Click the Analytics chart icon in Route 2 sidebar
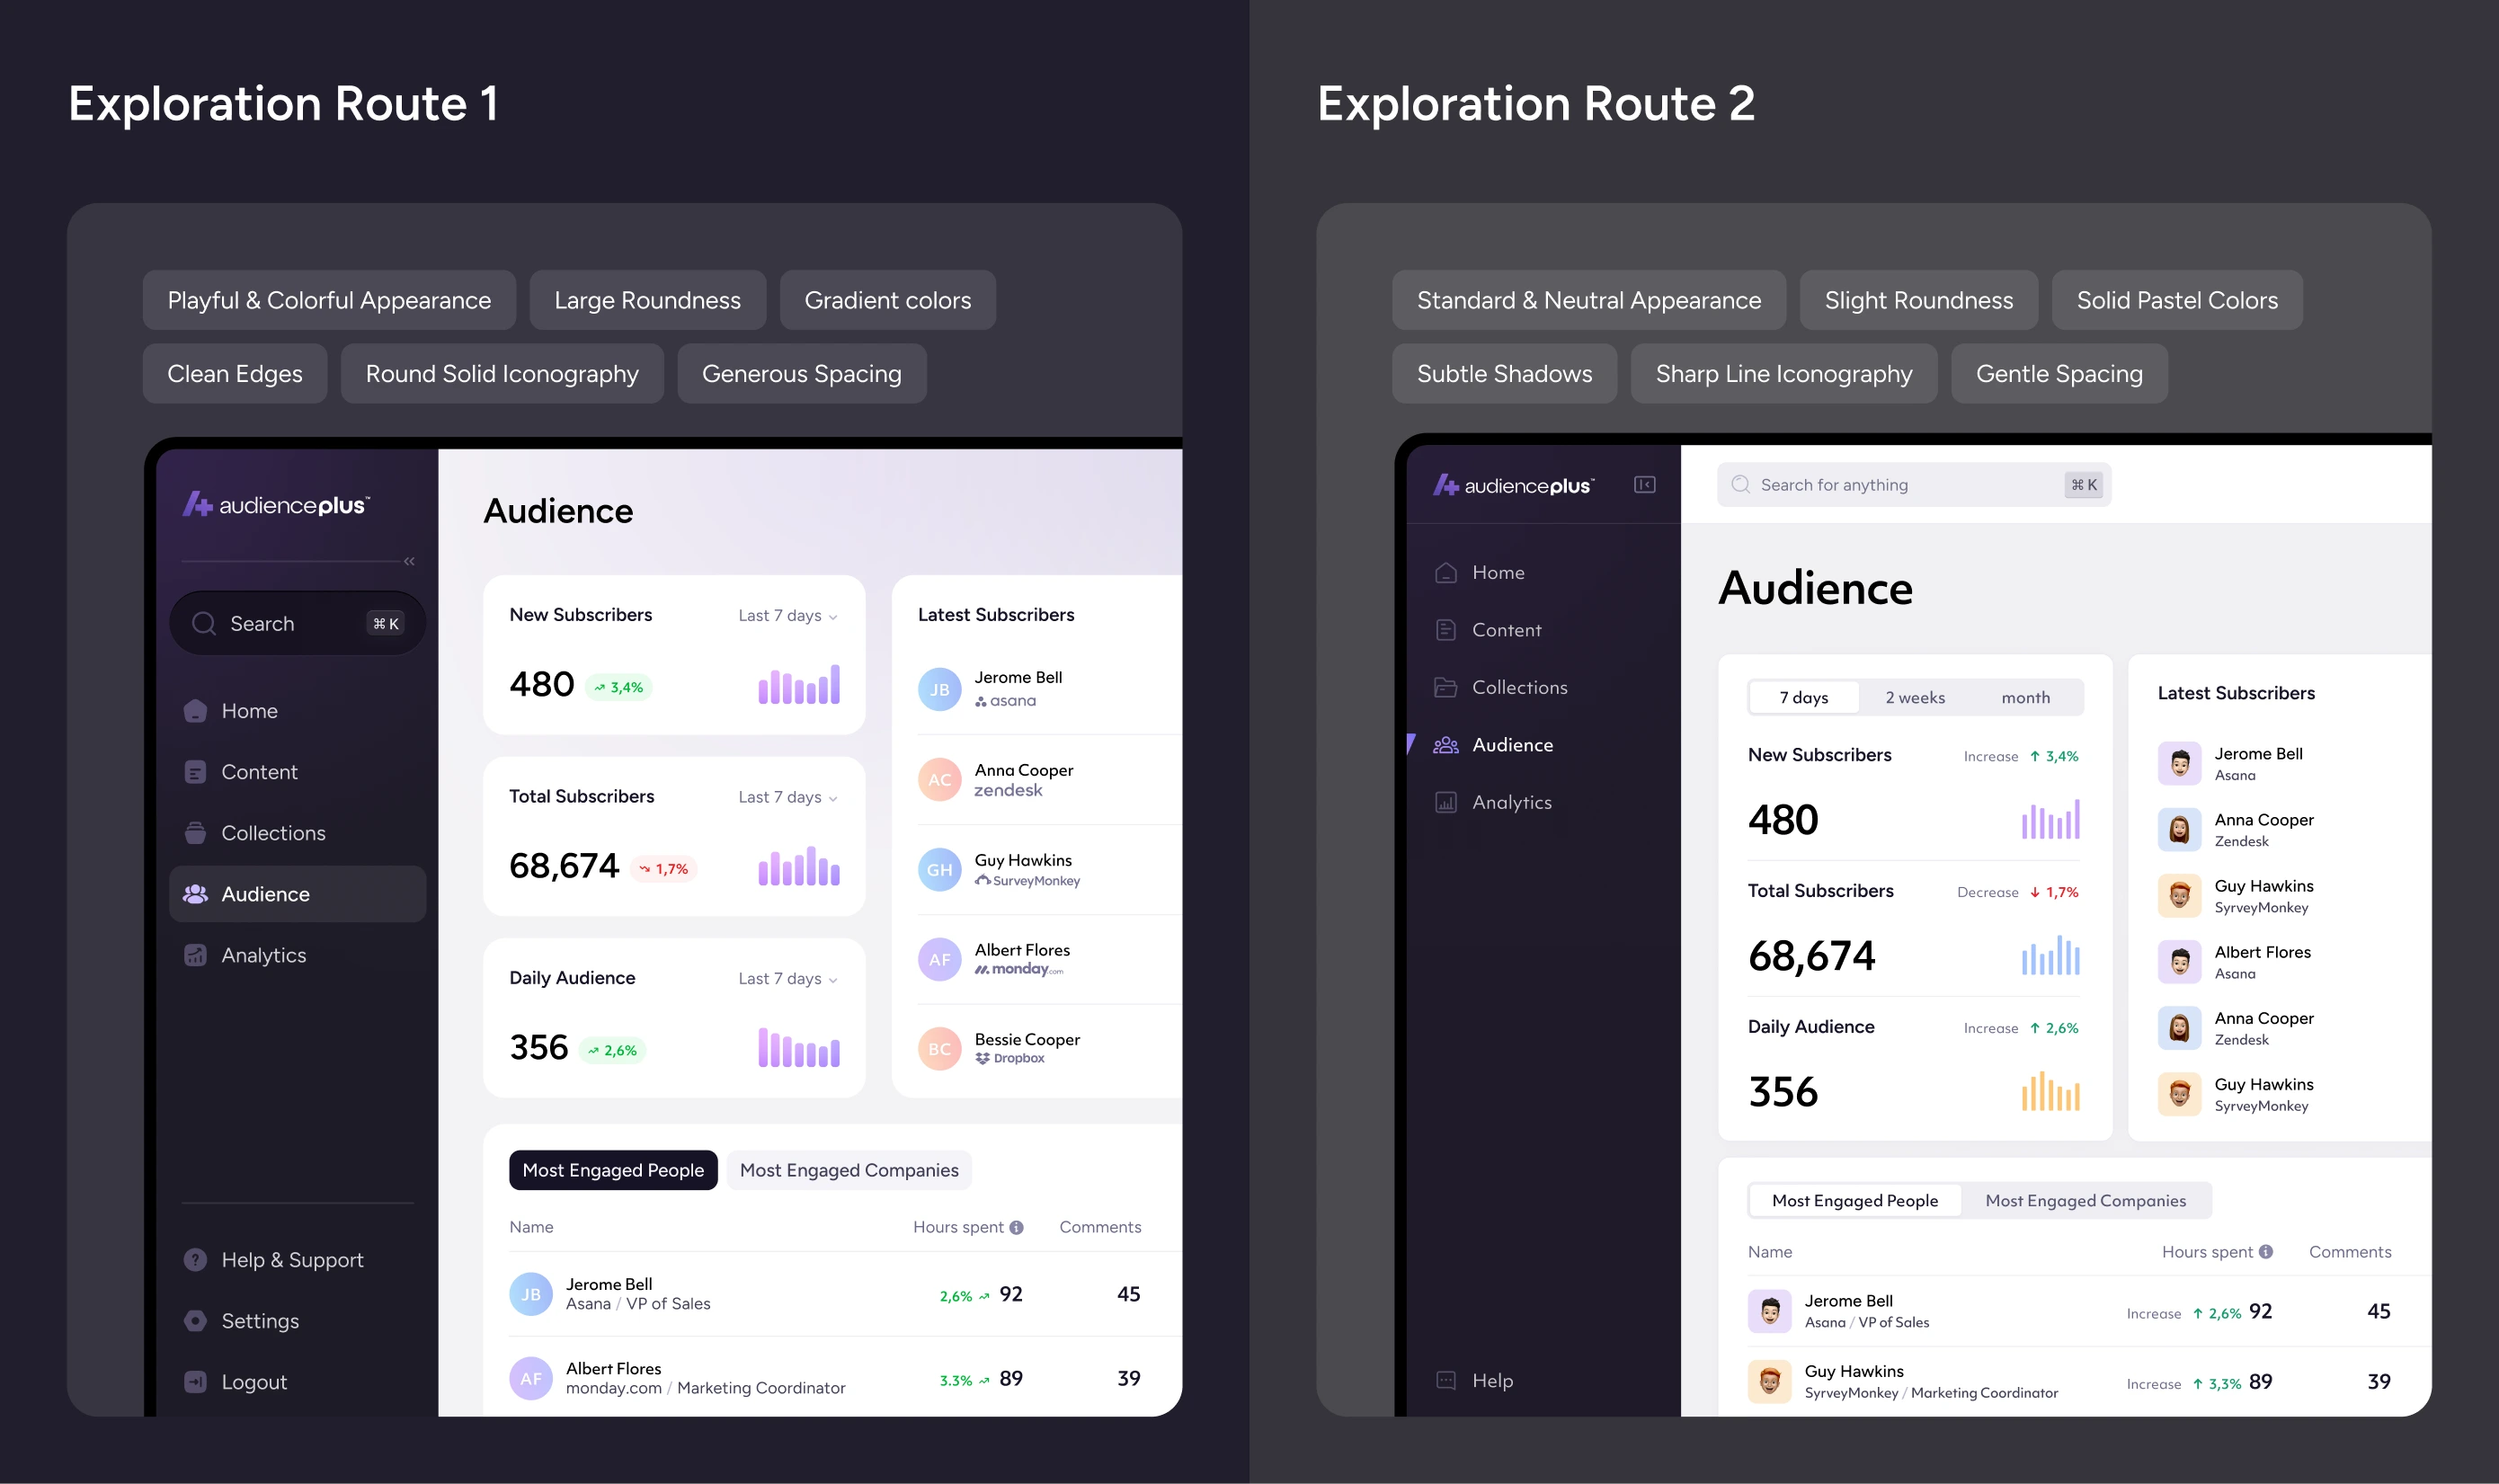The height and width of the screenshot is (1484, 2499). 1445,802
